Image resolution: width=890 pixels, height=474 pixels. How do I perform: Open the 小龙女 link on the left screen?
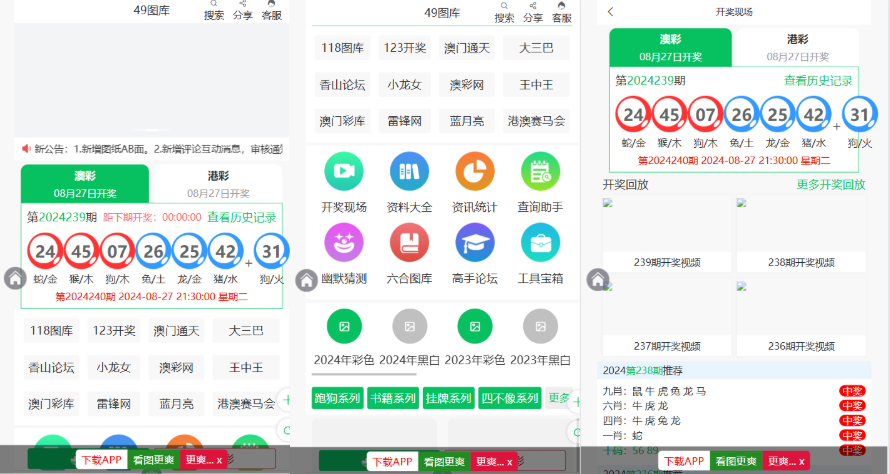click(114, 367)
